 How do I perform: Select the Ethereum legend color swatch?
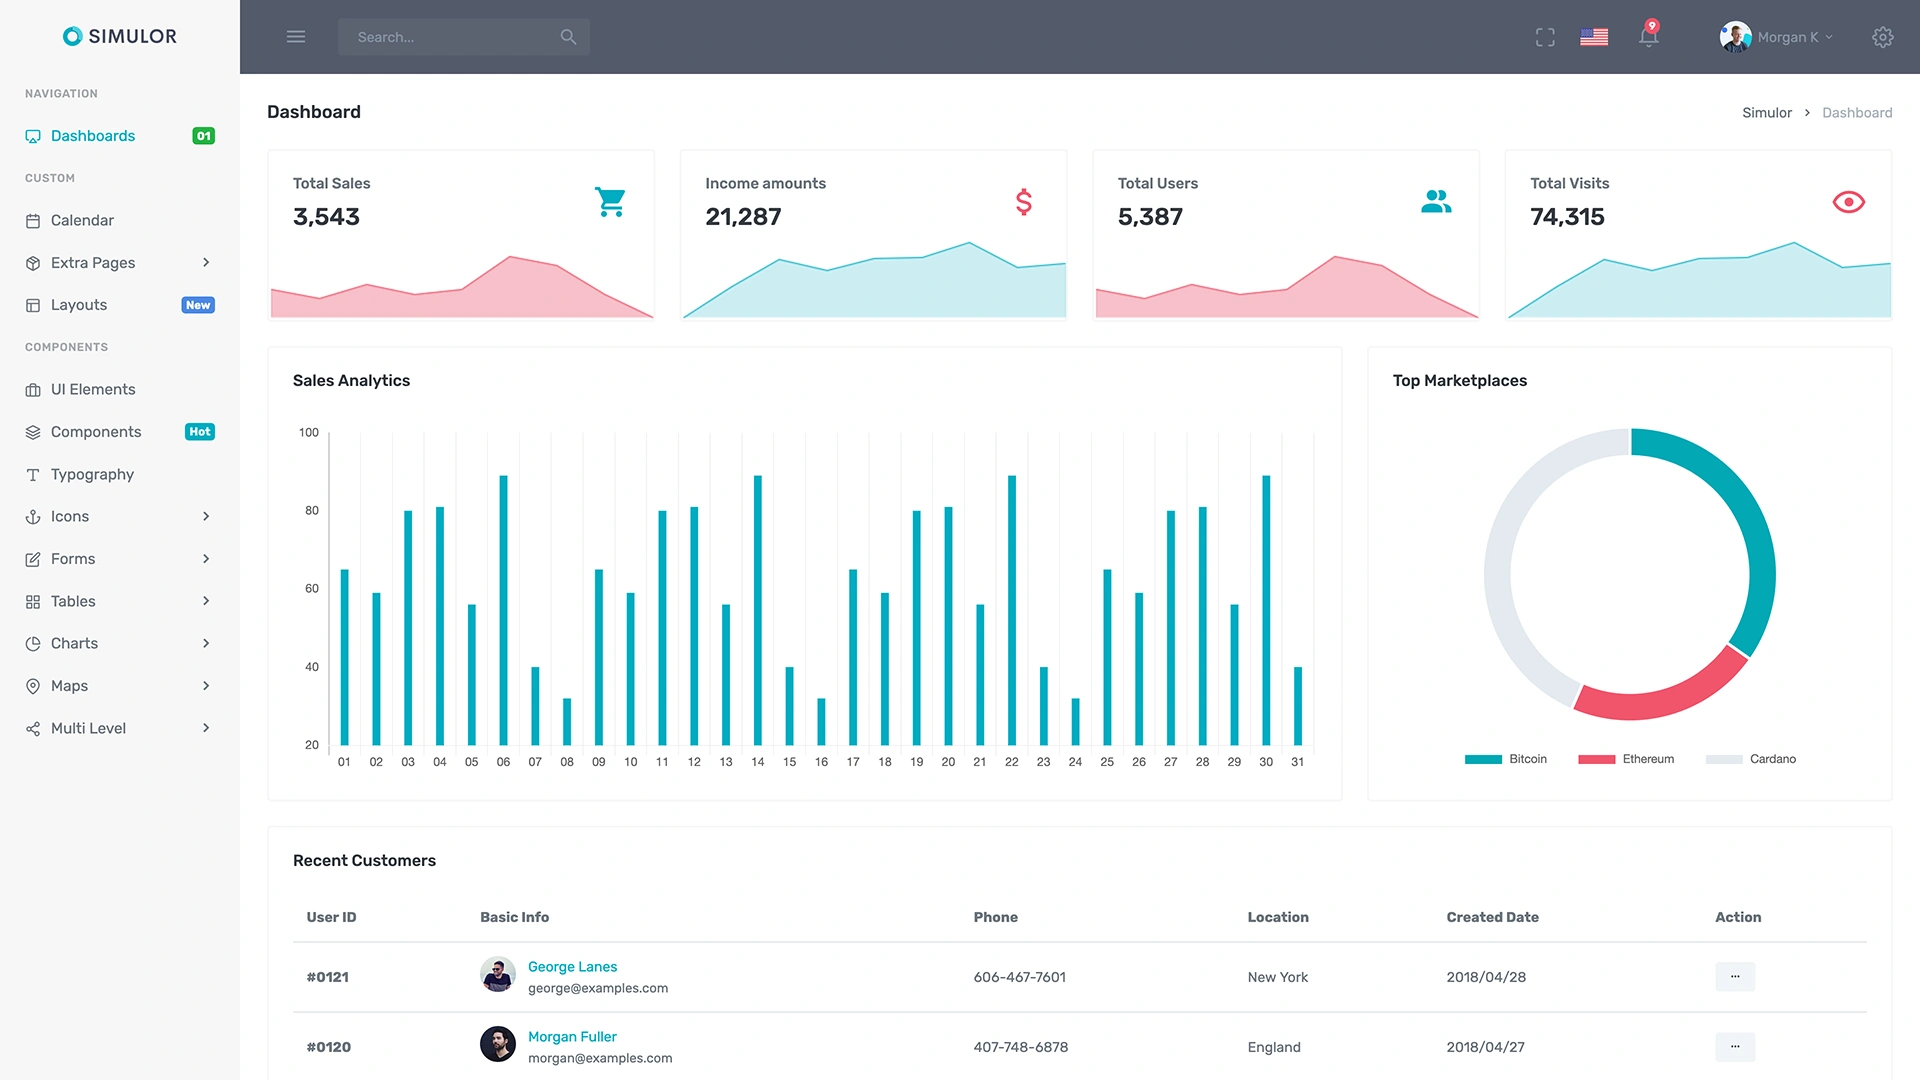pos(1596,759)
